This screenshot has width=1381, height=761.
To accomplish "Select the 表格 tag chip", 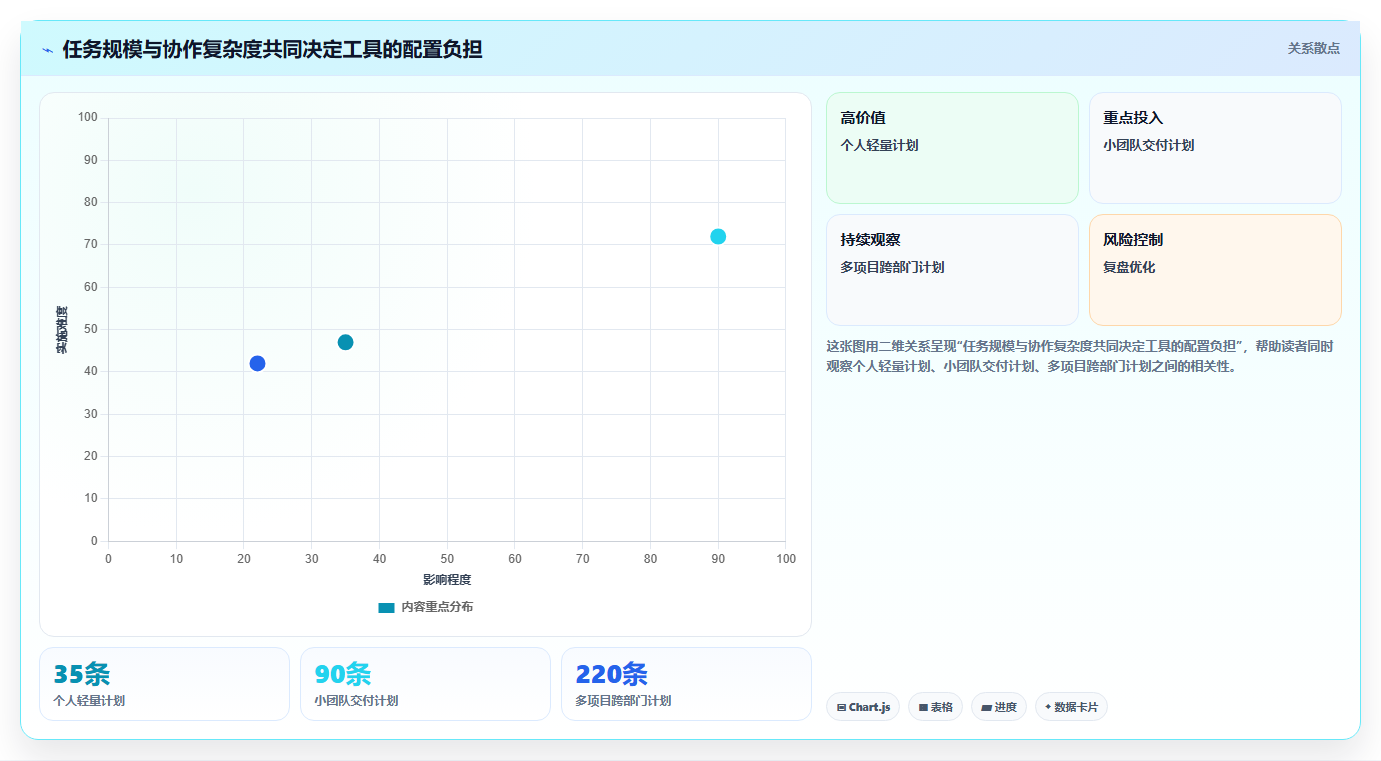I will (x=936, y=707).
